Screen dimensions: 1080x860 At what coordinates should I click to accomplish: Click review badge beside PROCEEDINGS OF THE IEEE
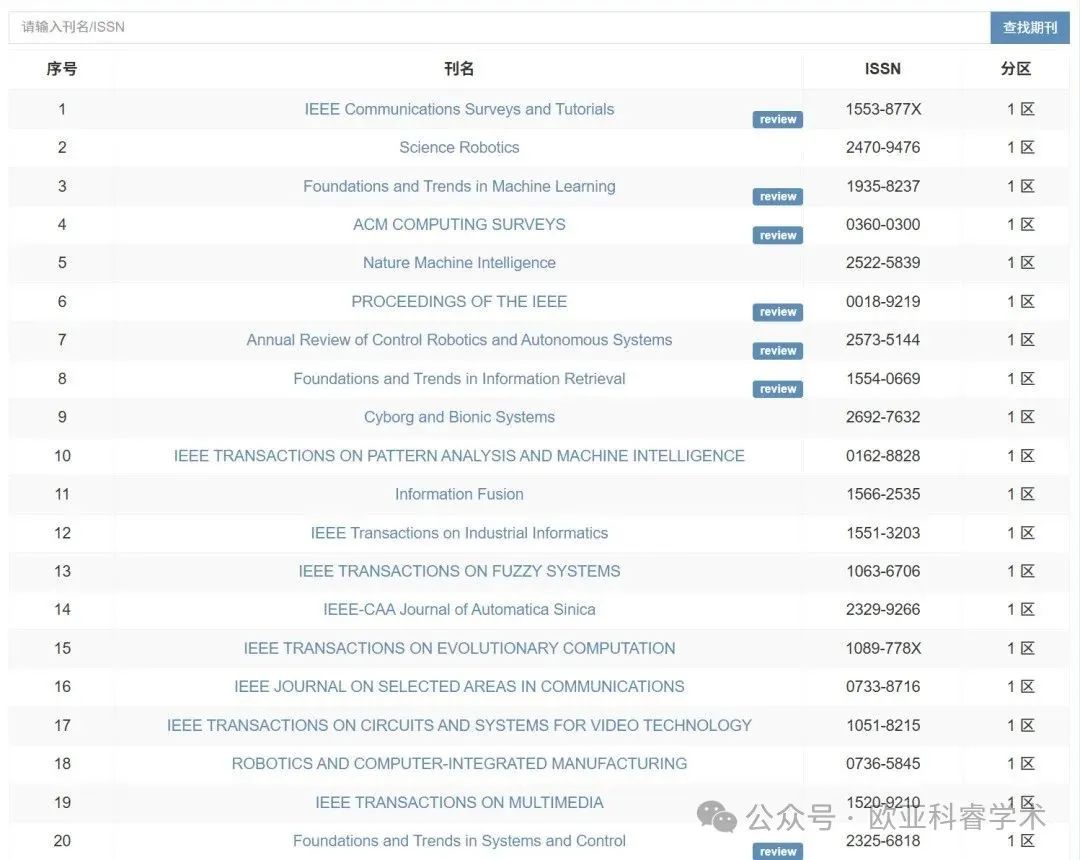[x=778, y=312]
